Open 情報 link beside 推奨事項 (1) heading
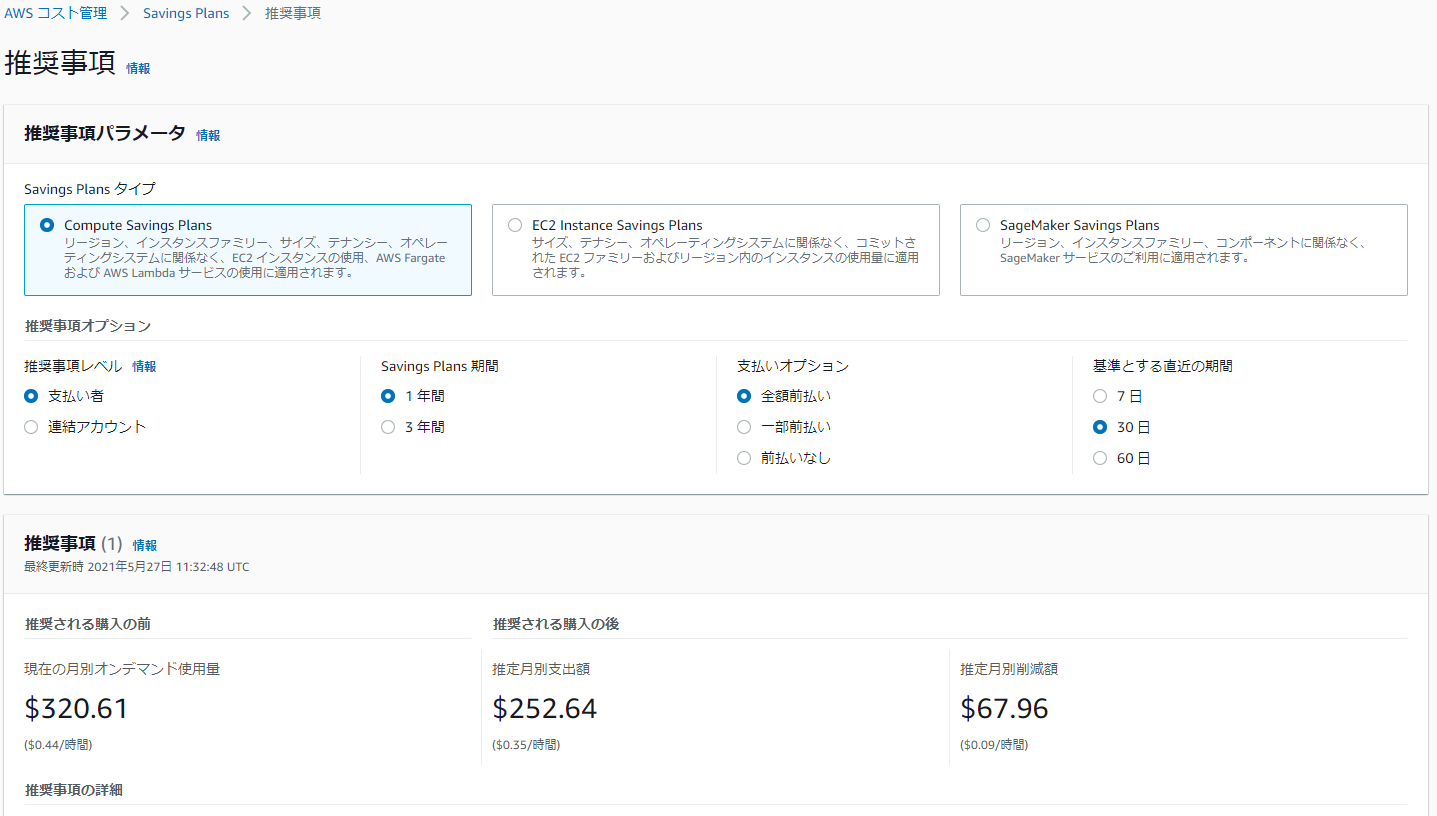Image resolution: width=1437 pixels, height=816 pixels. point(145,545)
